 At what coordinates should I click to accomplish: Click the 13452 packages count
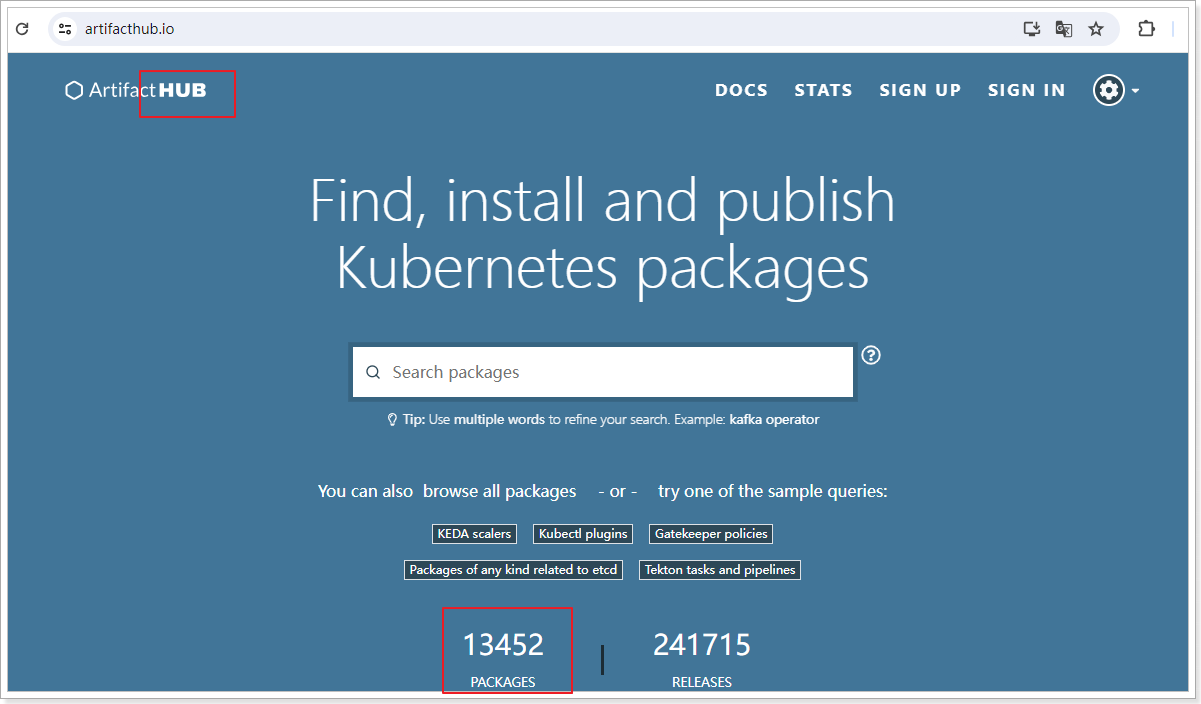click(x=503, y=645)
